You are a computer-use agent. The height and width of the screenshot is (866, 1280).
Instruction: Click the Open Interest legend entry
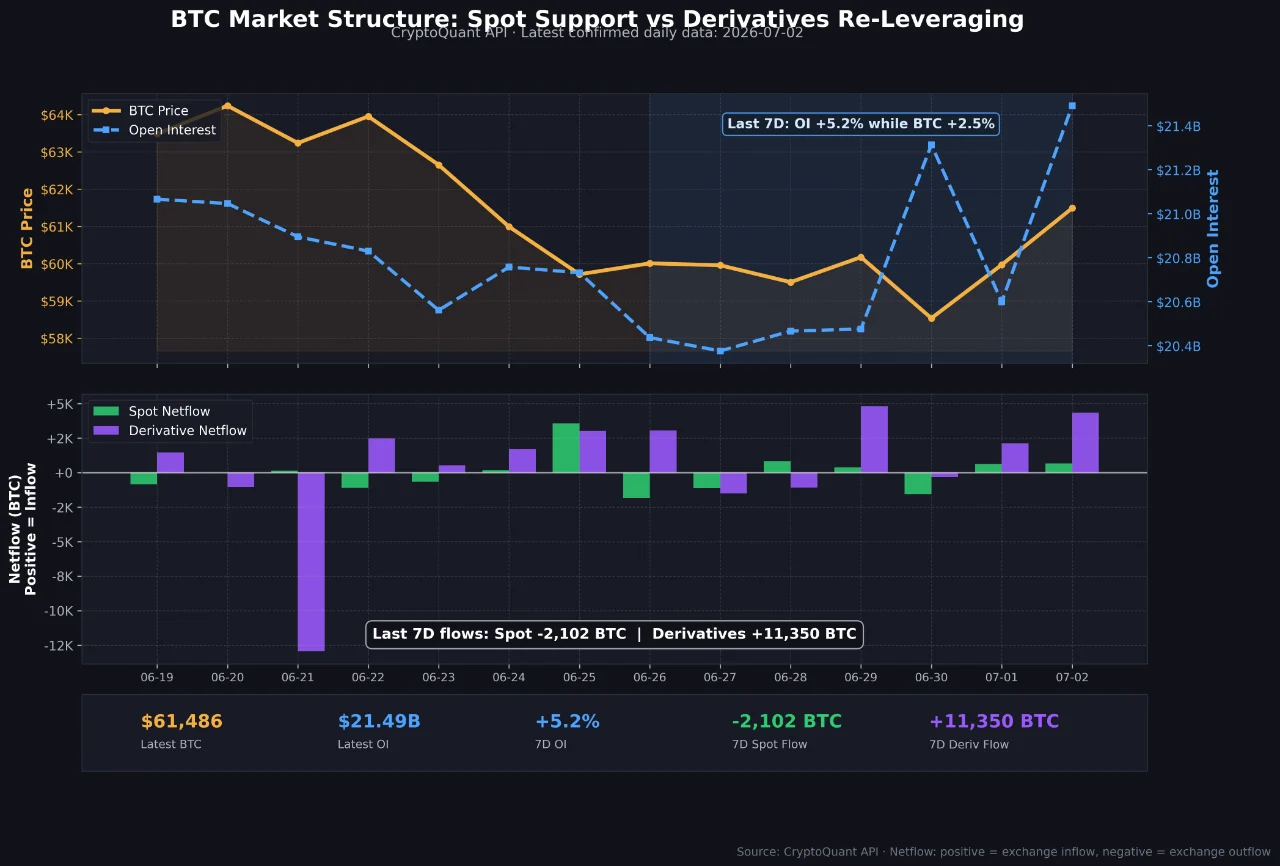point(154,130)
